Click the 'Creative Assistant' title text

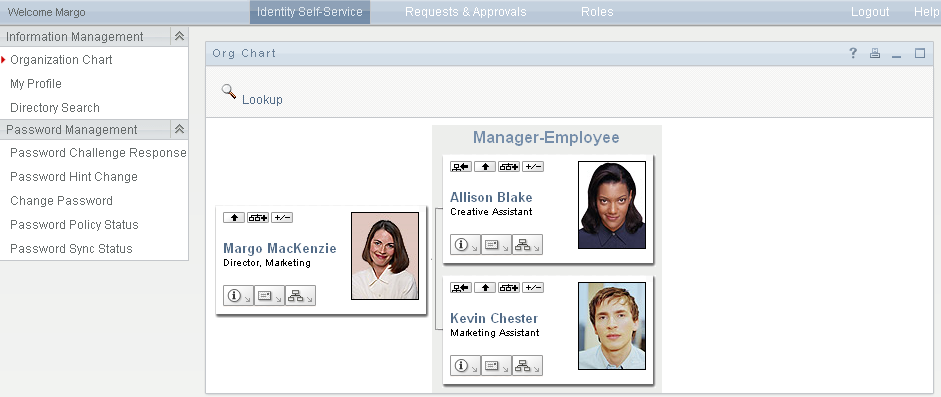tap(492, 212)
